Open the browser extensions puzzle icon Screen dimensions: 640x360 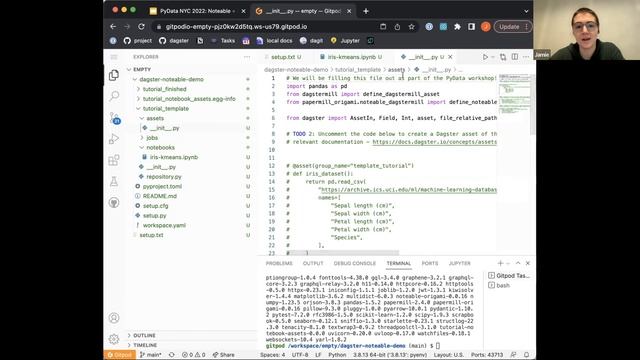pos(457,27)
